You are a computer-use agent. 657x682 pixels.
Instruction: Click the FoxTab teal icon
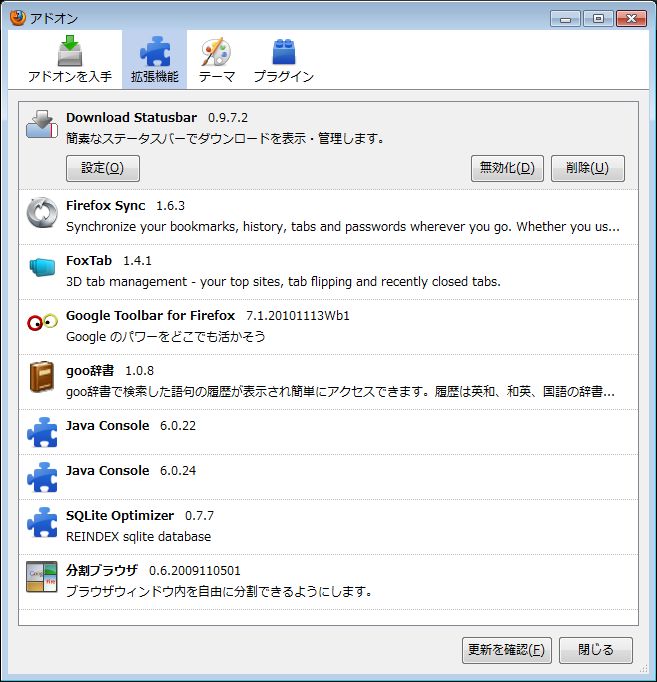coord(42,267)
